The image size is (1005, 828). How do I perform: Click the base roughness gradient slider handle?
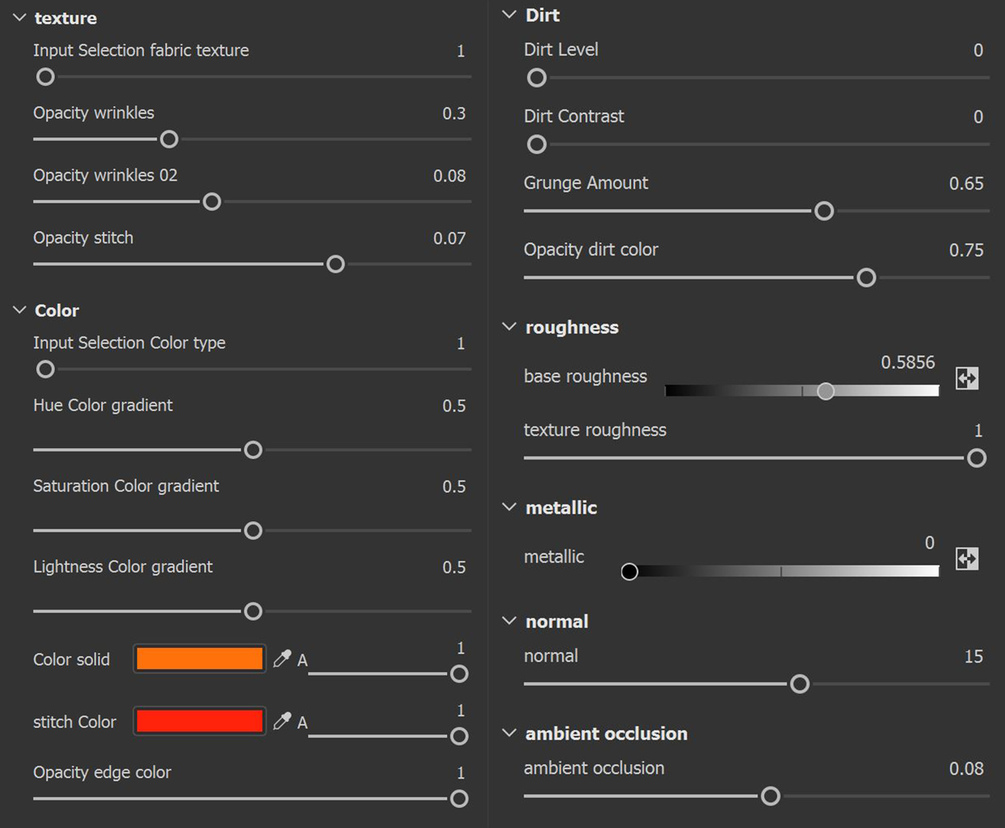(x=825, y=391)
